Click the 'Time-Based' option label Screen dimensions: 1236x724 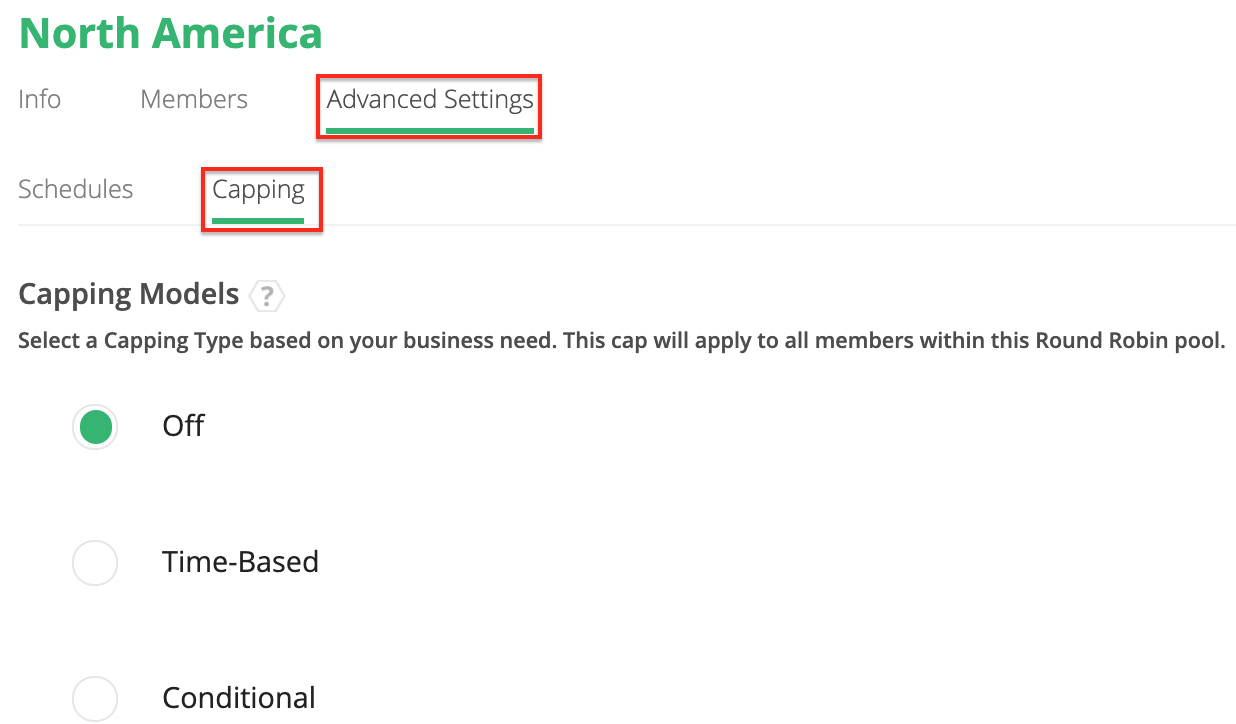pos(240,562)
